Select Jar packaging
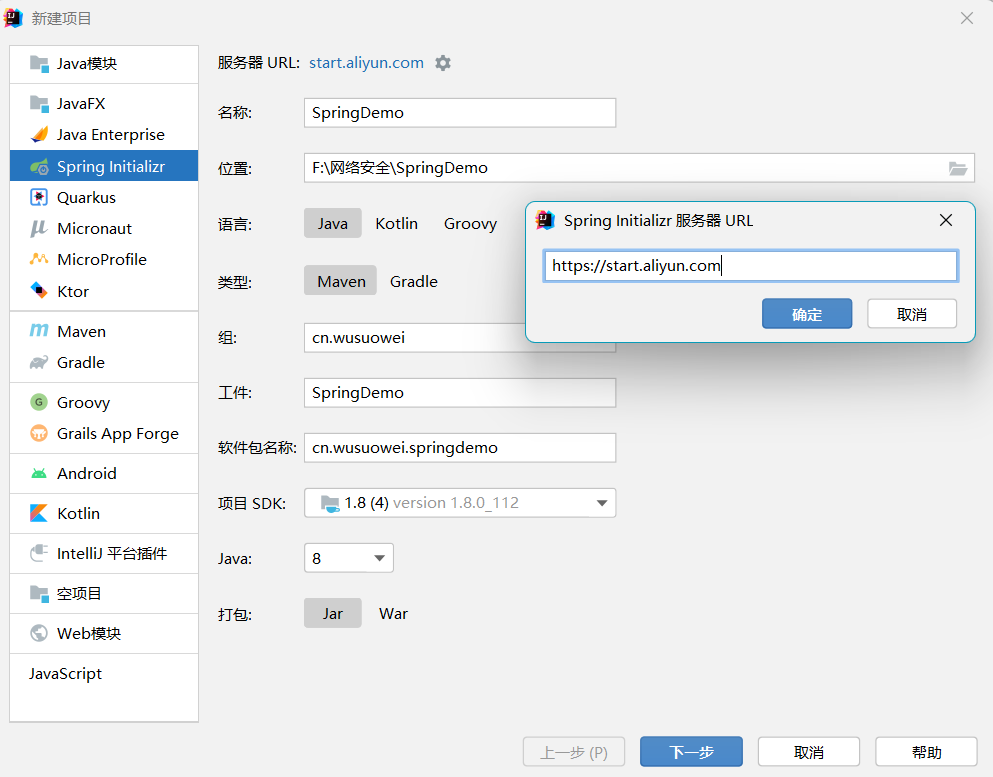Viewport: 993px width, 777px height. pyautogui.click(x=332, y=613)
